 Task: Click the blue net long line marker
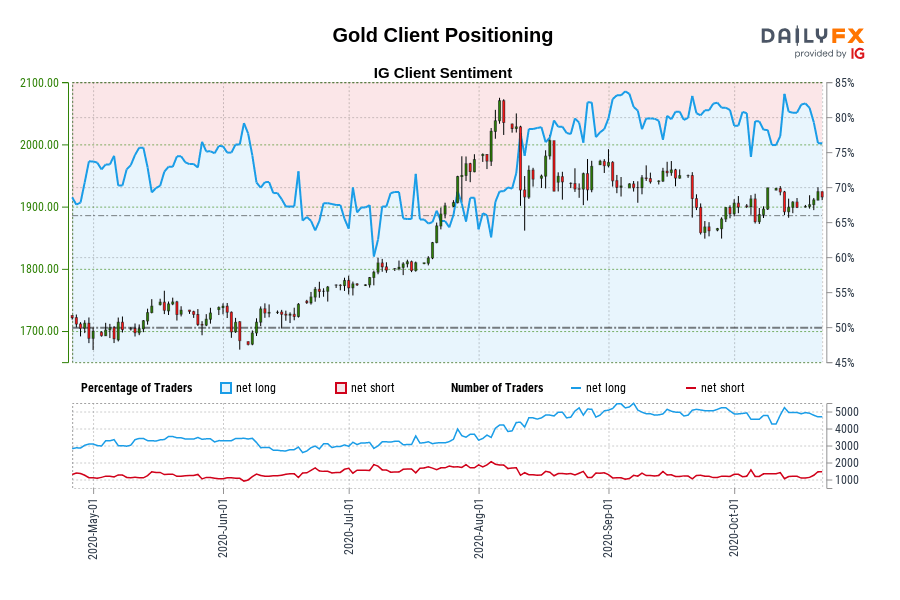click(576, 389)
